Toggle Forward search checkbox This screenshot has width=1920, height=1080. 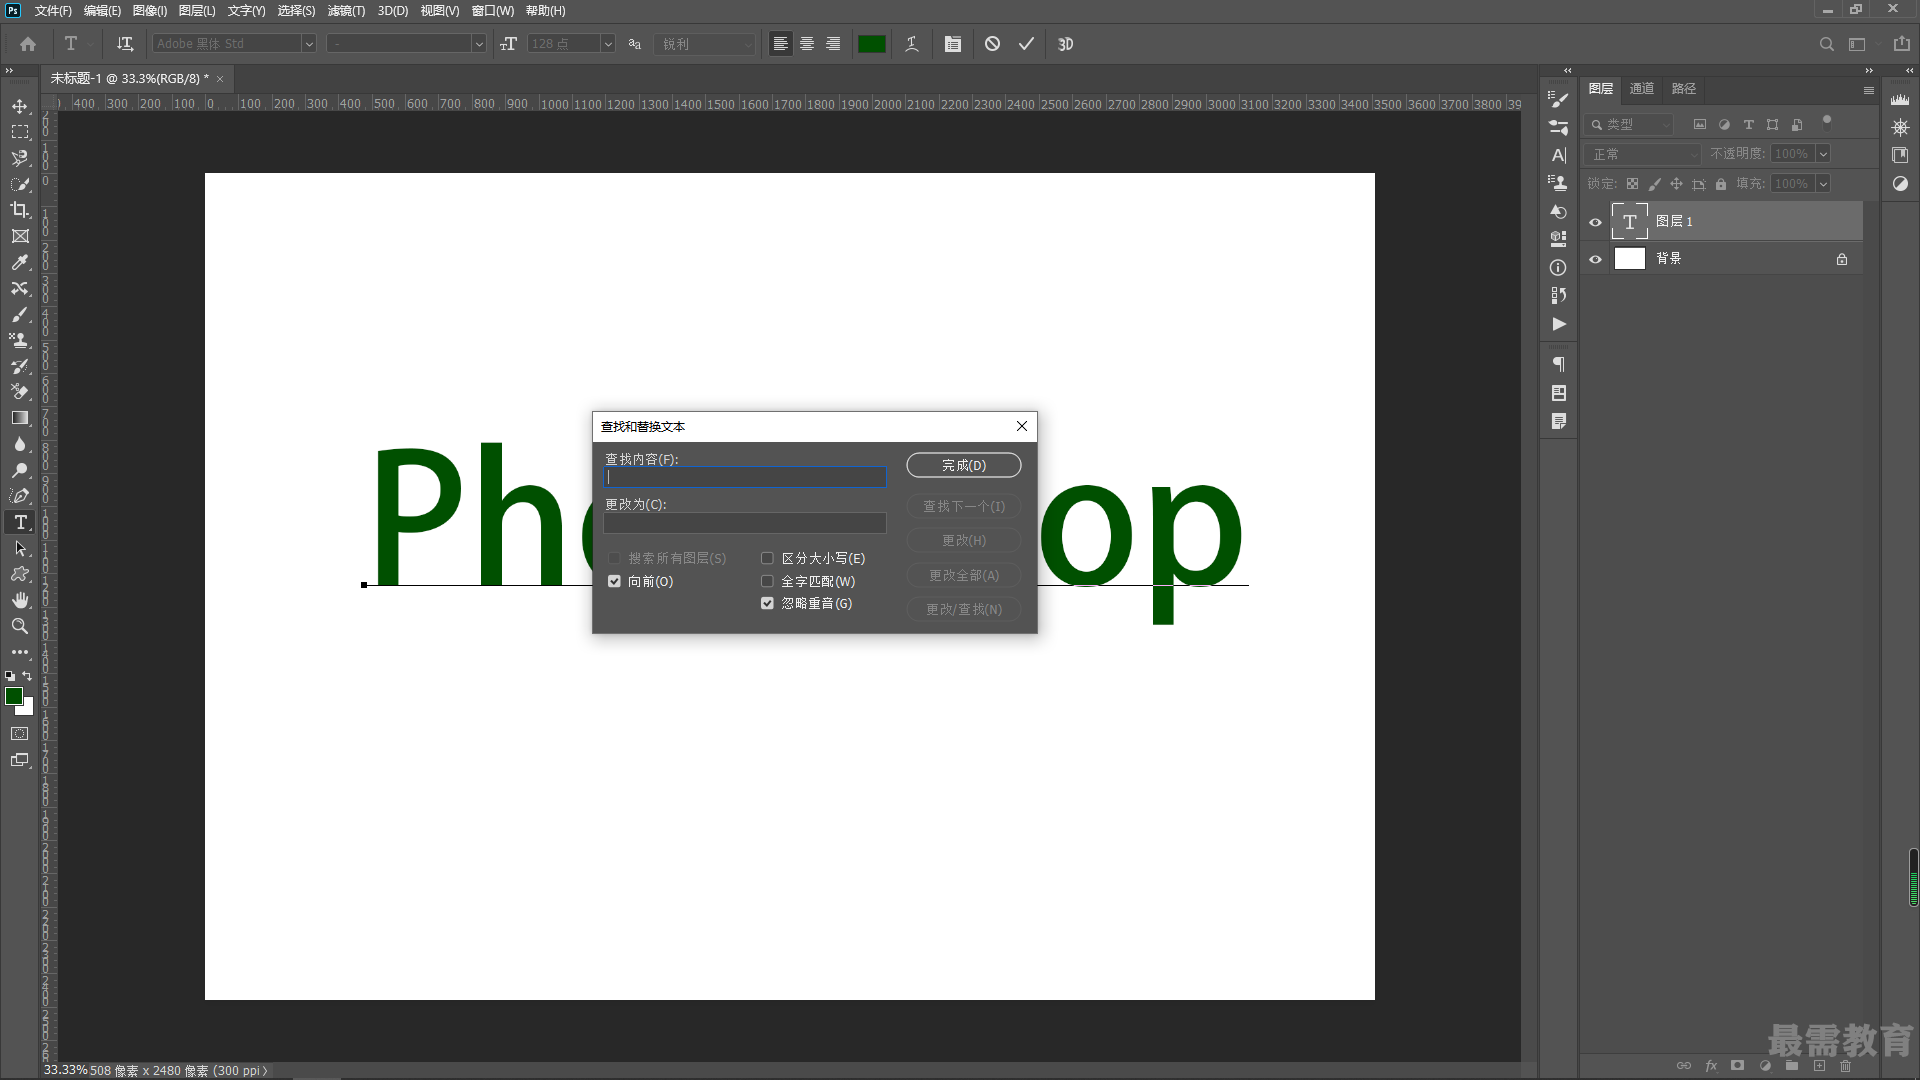[614, 581]
